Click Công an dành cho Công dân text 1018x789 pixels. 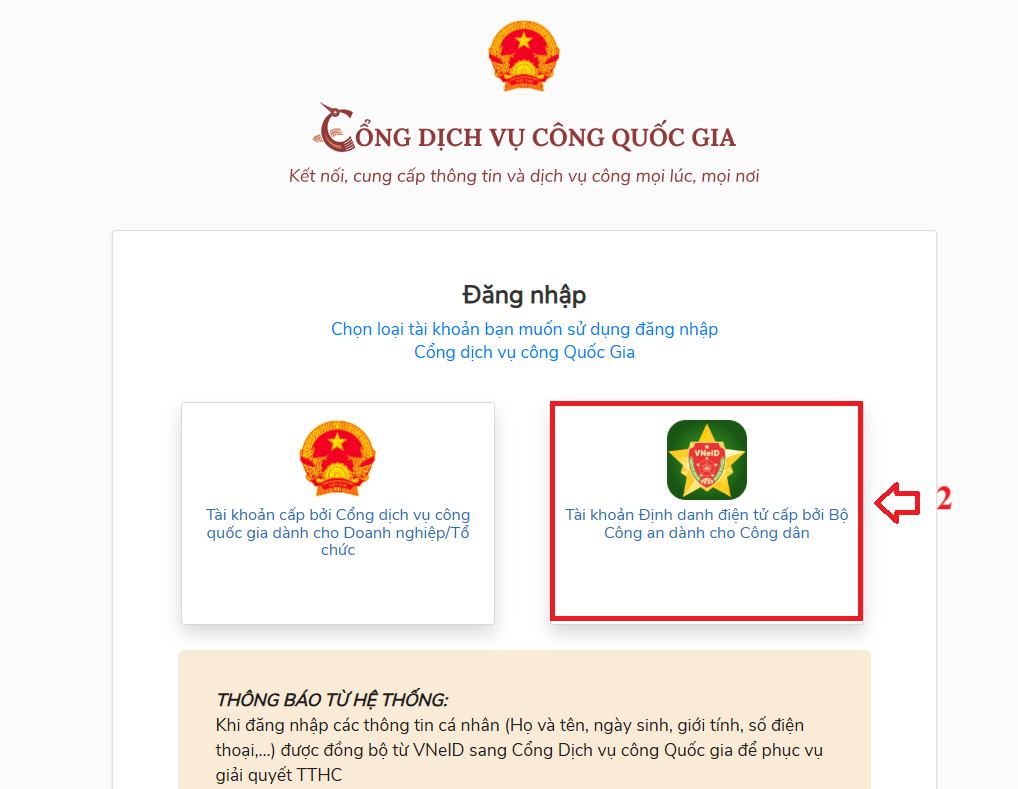(x=706, y=533)
